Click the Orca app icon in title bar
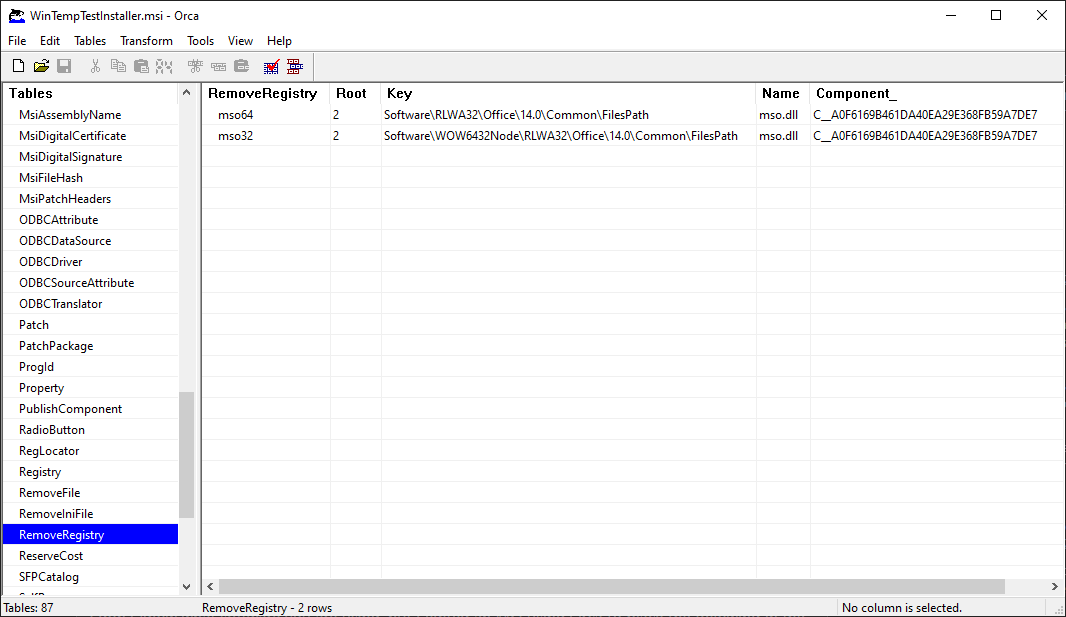This screenshot has width=1066, height=617. (x=16, y=16)
